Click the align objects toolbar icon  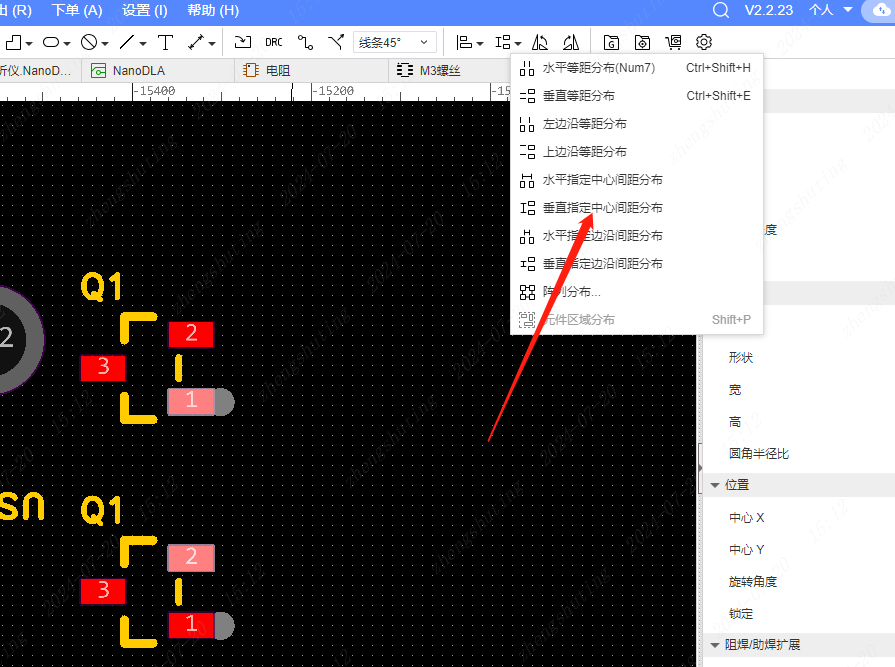click(x=463, y=42)
